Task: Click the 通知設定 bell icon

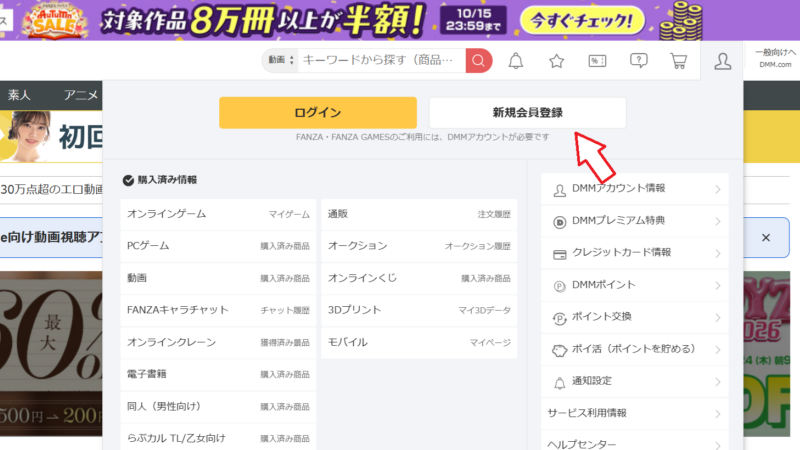Action: tap(560, 383)
